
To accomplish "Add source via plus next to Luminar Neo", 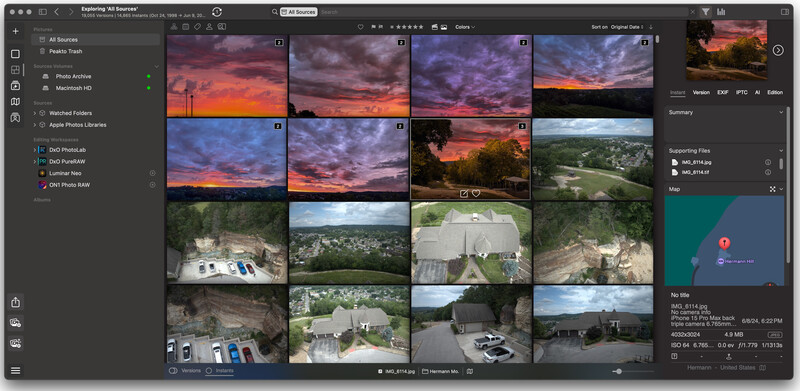I will click(152, 173).
